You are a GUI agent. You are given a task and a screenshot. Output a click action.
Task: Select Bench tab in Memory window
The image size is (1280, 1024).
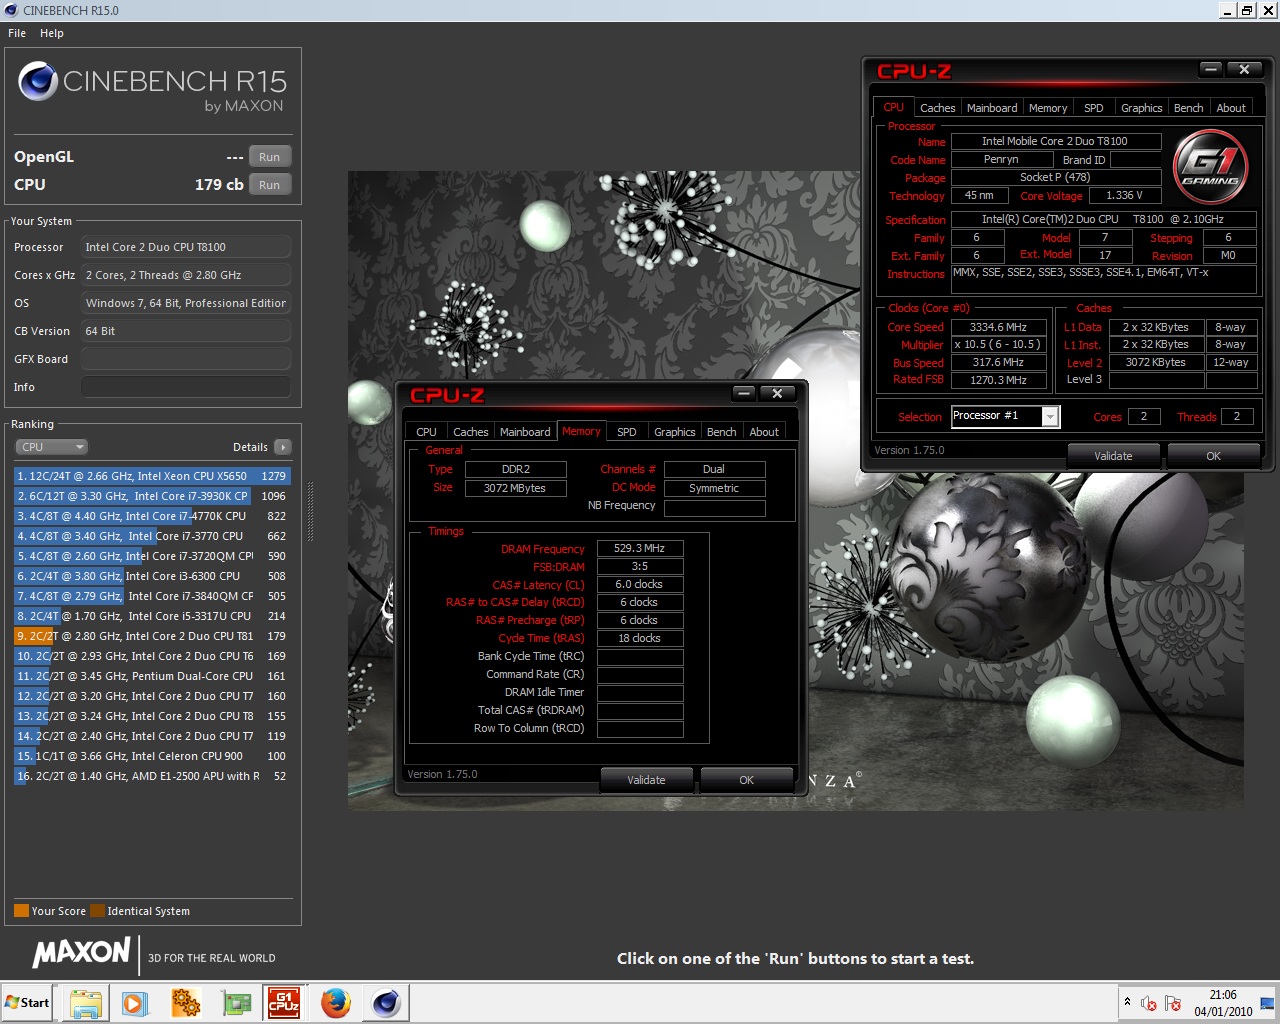[x=721, y=432]
